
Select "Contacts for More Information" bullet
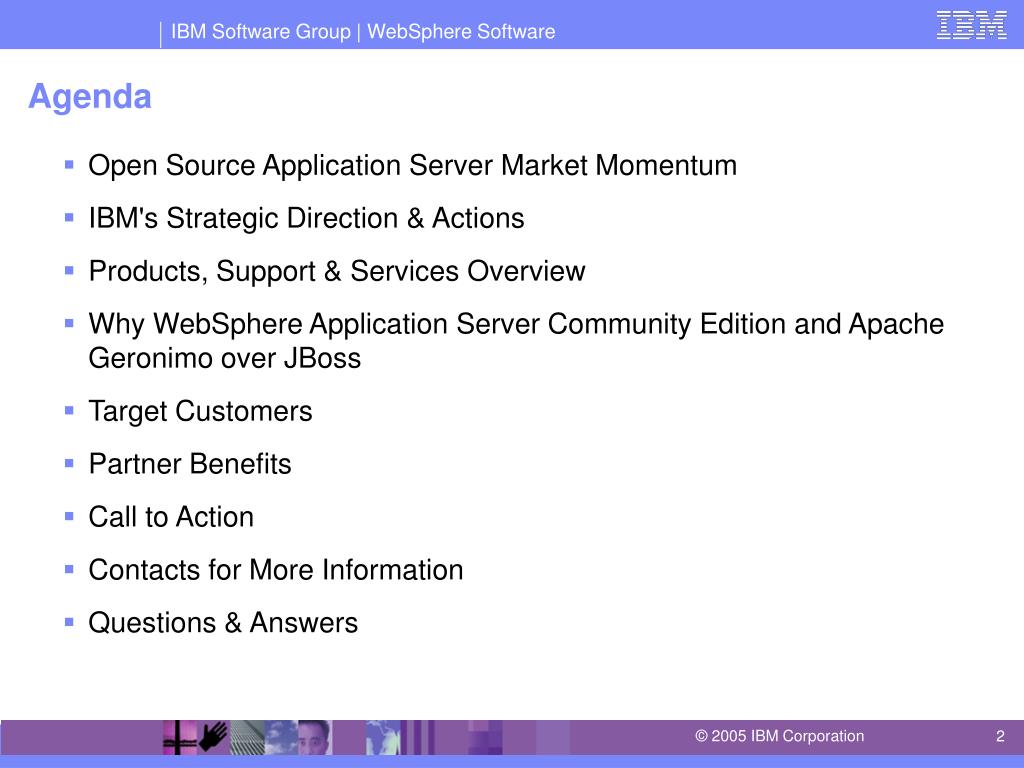(x=276, y=569)
